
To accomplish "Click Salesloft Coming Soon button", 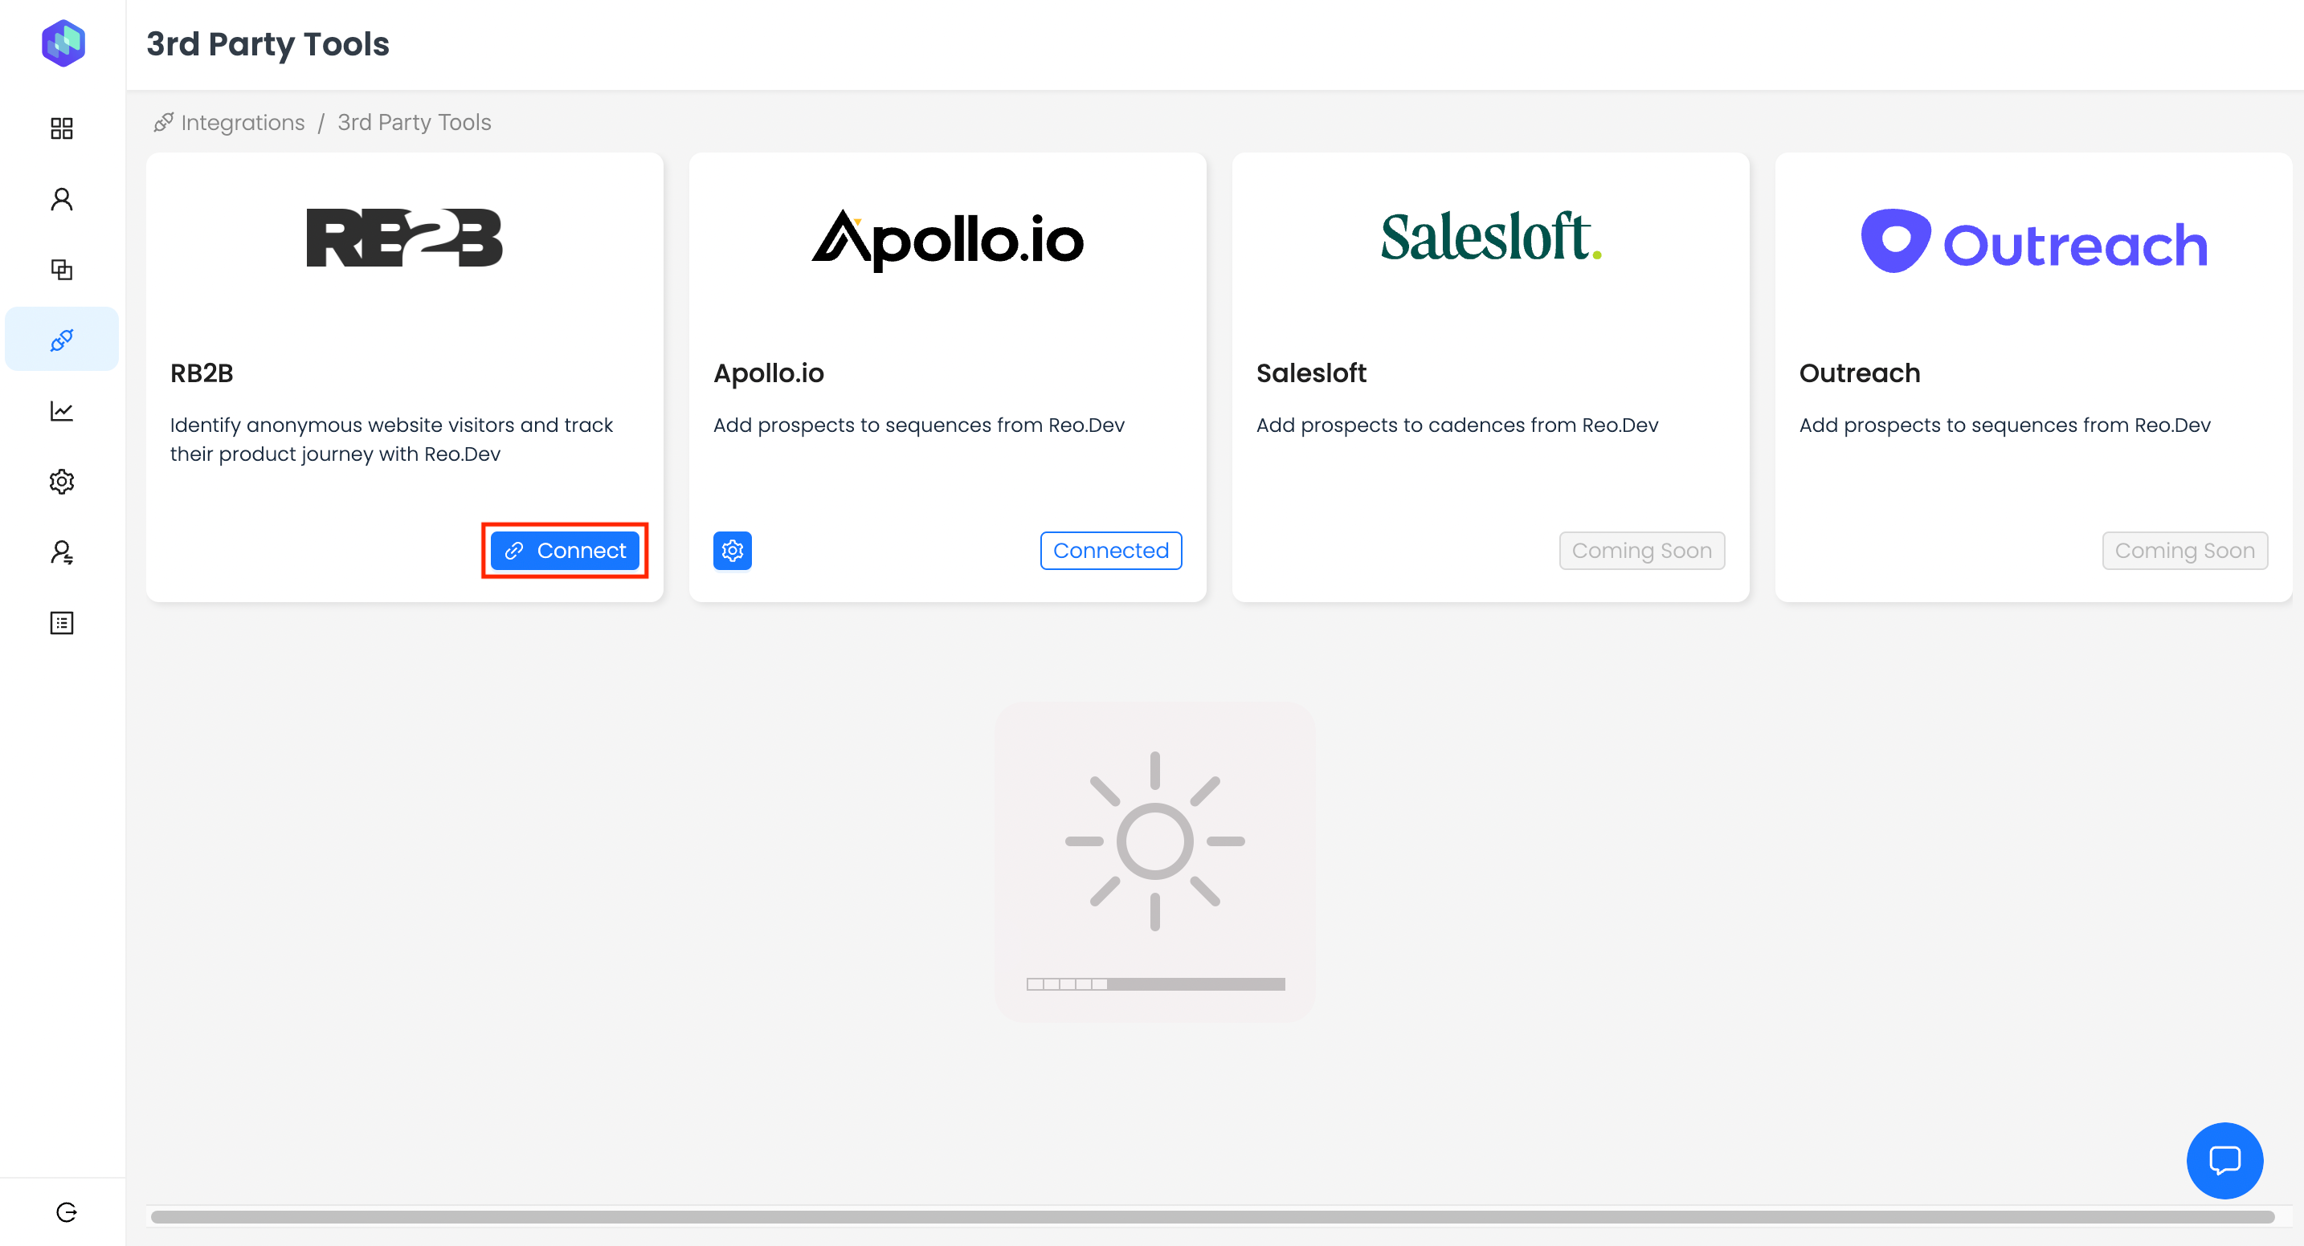I will coord(1641,550).
